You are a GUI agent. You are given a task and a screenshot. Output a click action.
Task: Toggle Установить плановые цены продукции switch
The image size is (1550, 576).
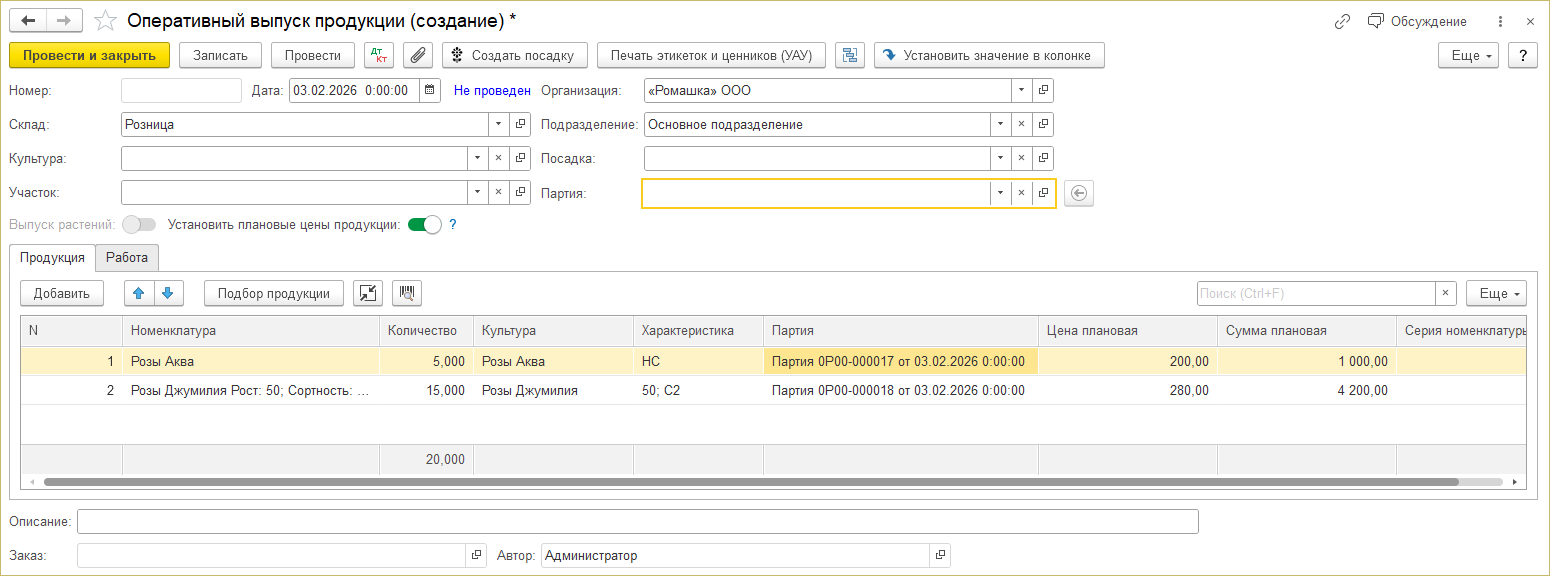pyautogui.click(x=424, y=225)
